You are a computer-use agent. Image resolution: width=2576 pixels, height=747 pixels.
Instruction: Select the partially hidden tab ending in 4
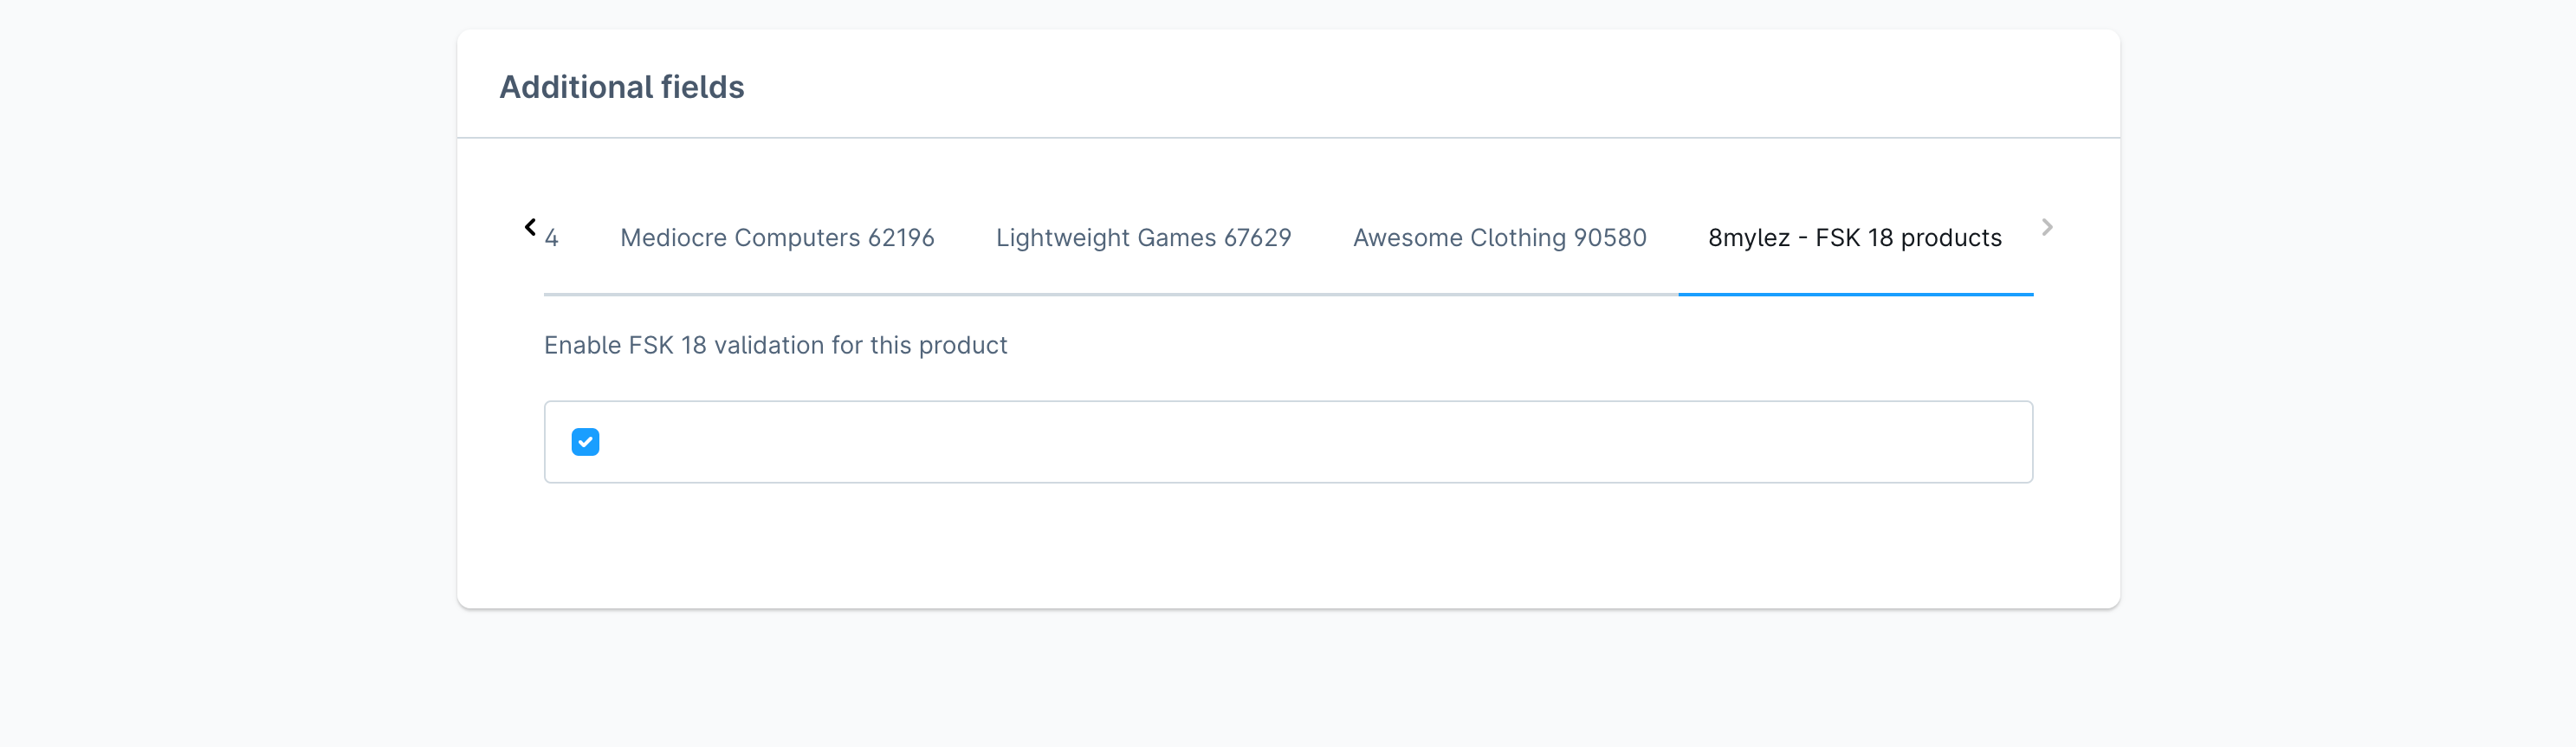(552, 239)
